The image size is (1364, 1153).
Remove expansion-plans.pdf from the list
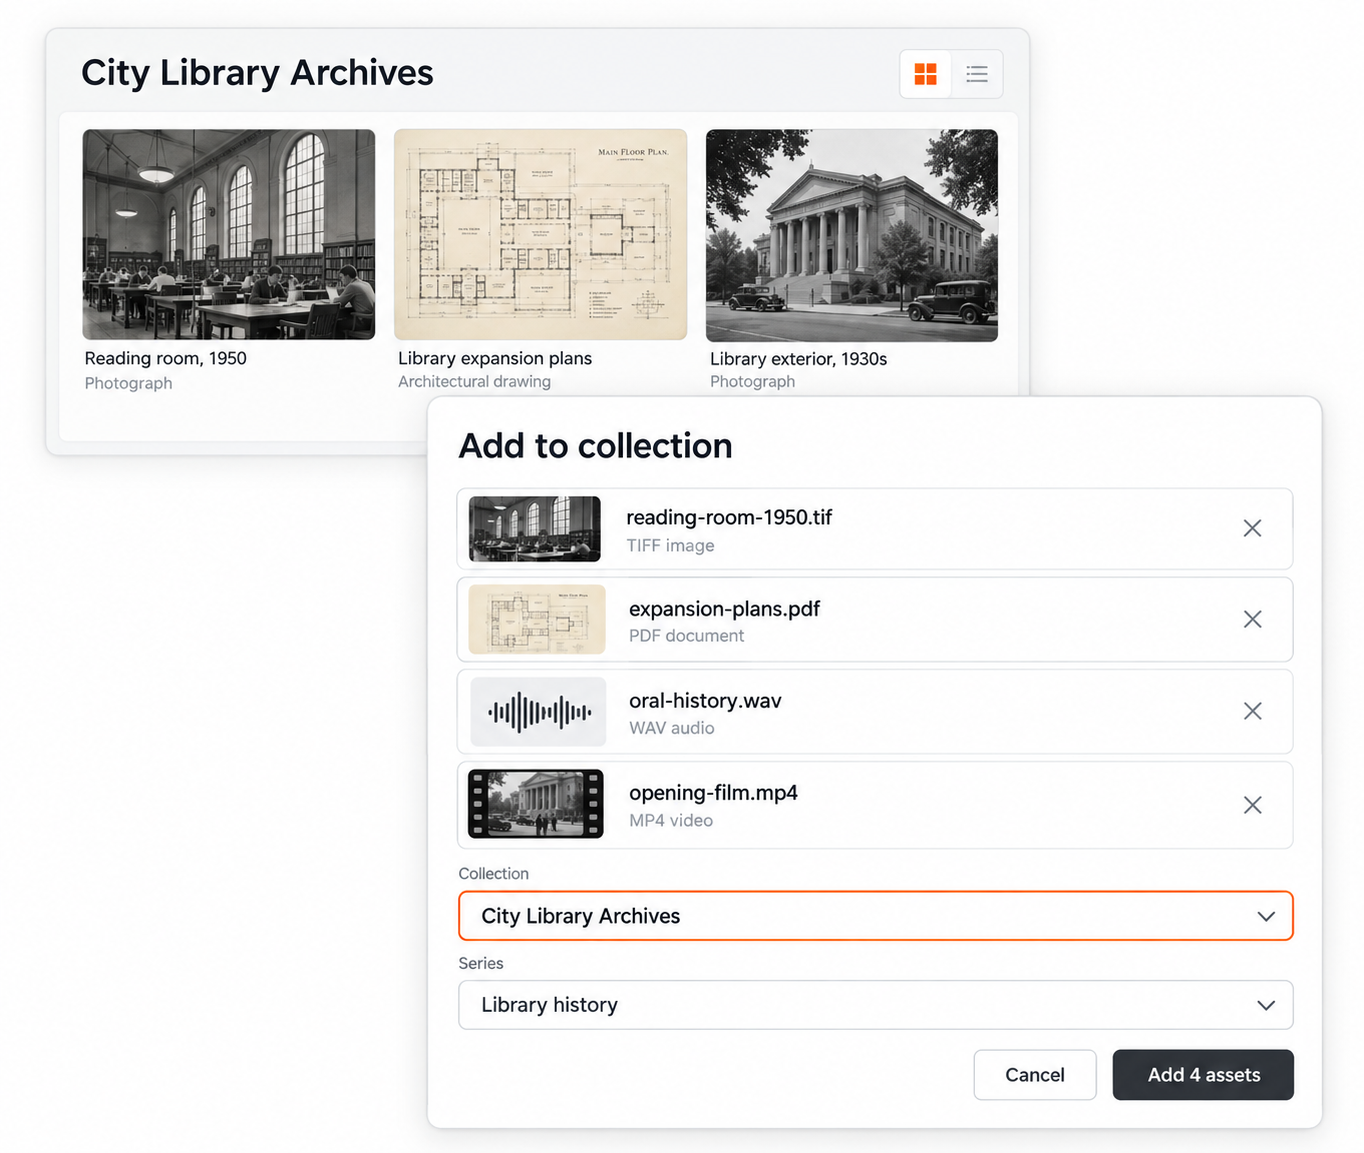tap(1252, 619)
